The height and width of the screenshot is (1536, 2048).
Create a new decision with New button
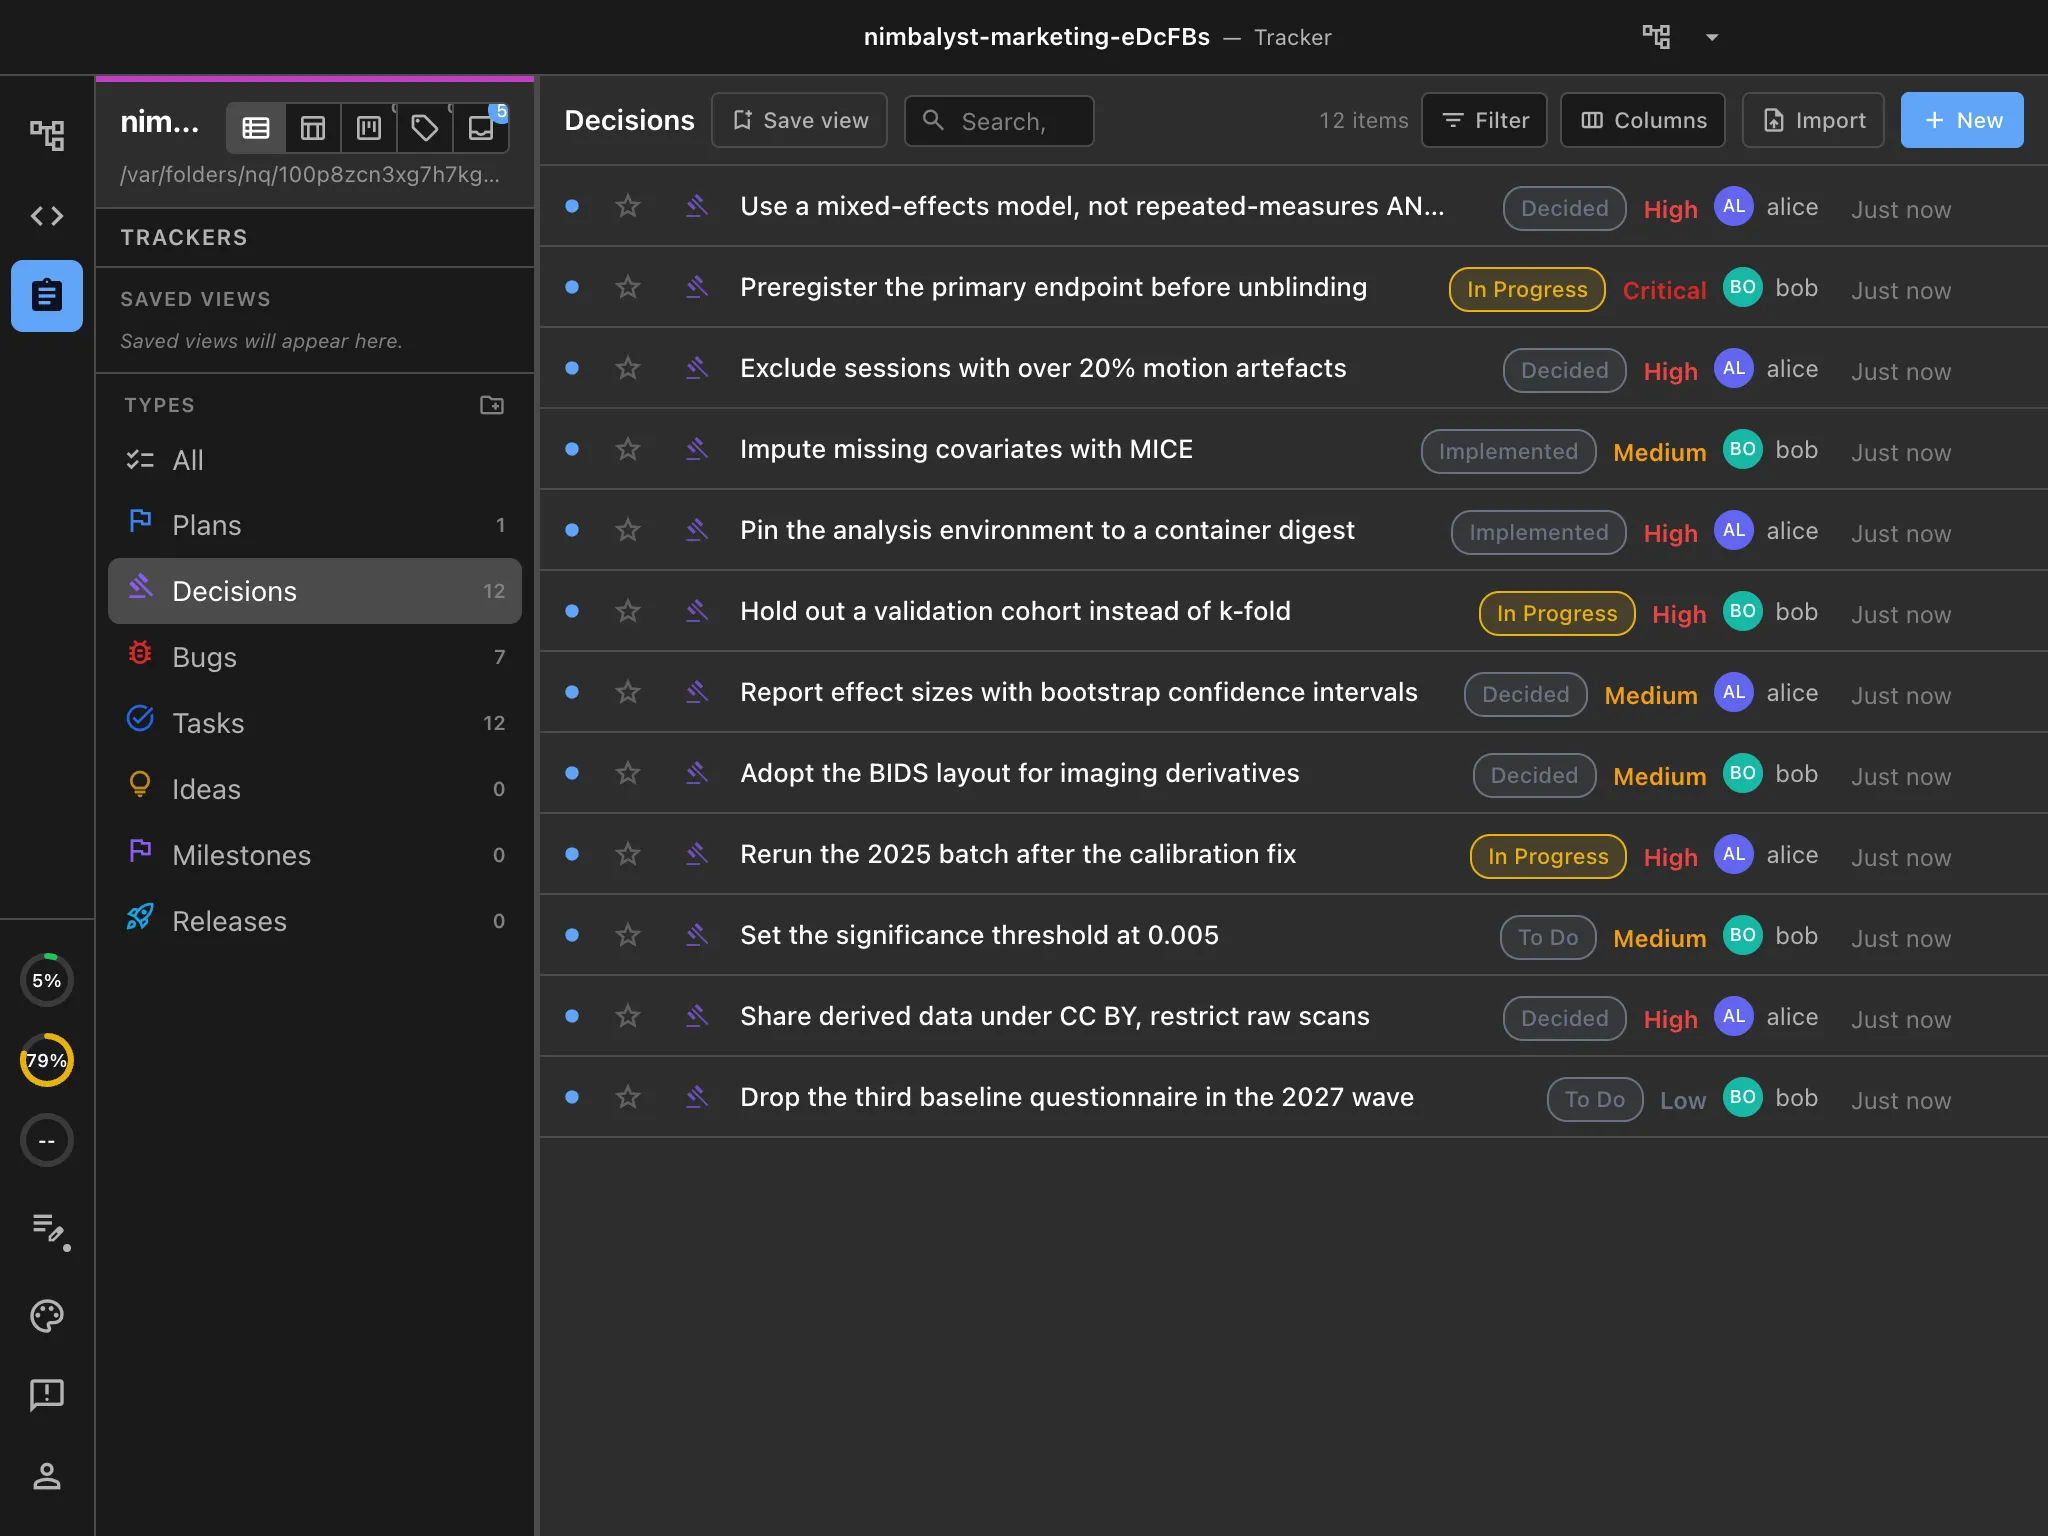click(x=1962, y=120)
